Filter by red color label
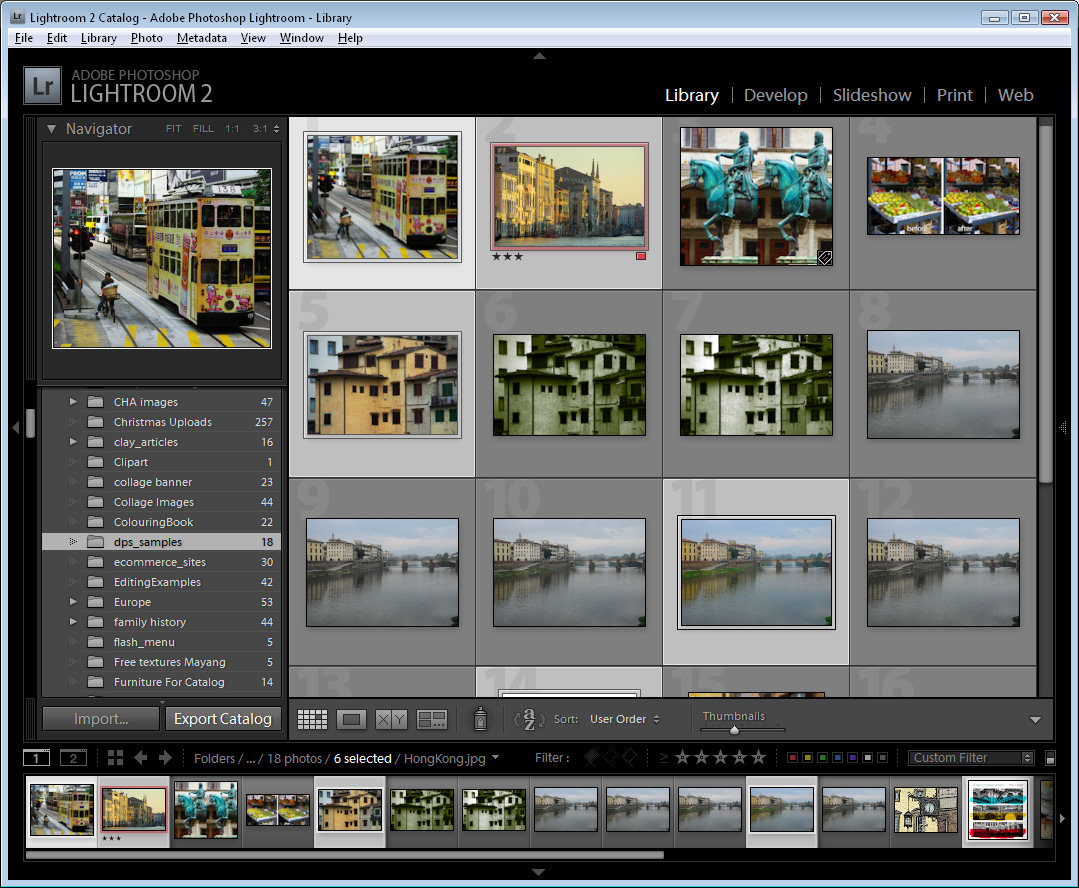 793,757
